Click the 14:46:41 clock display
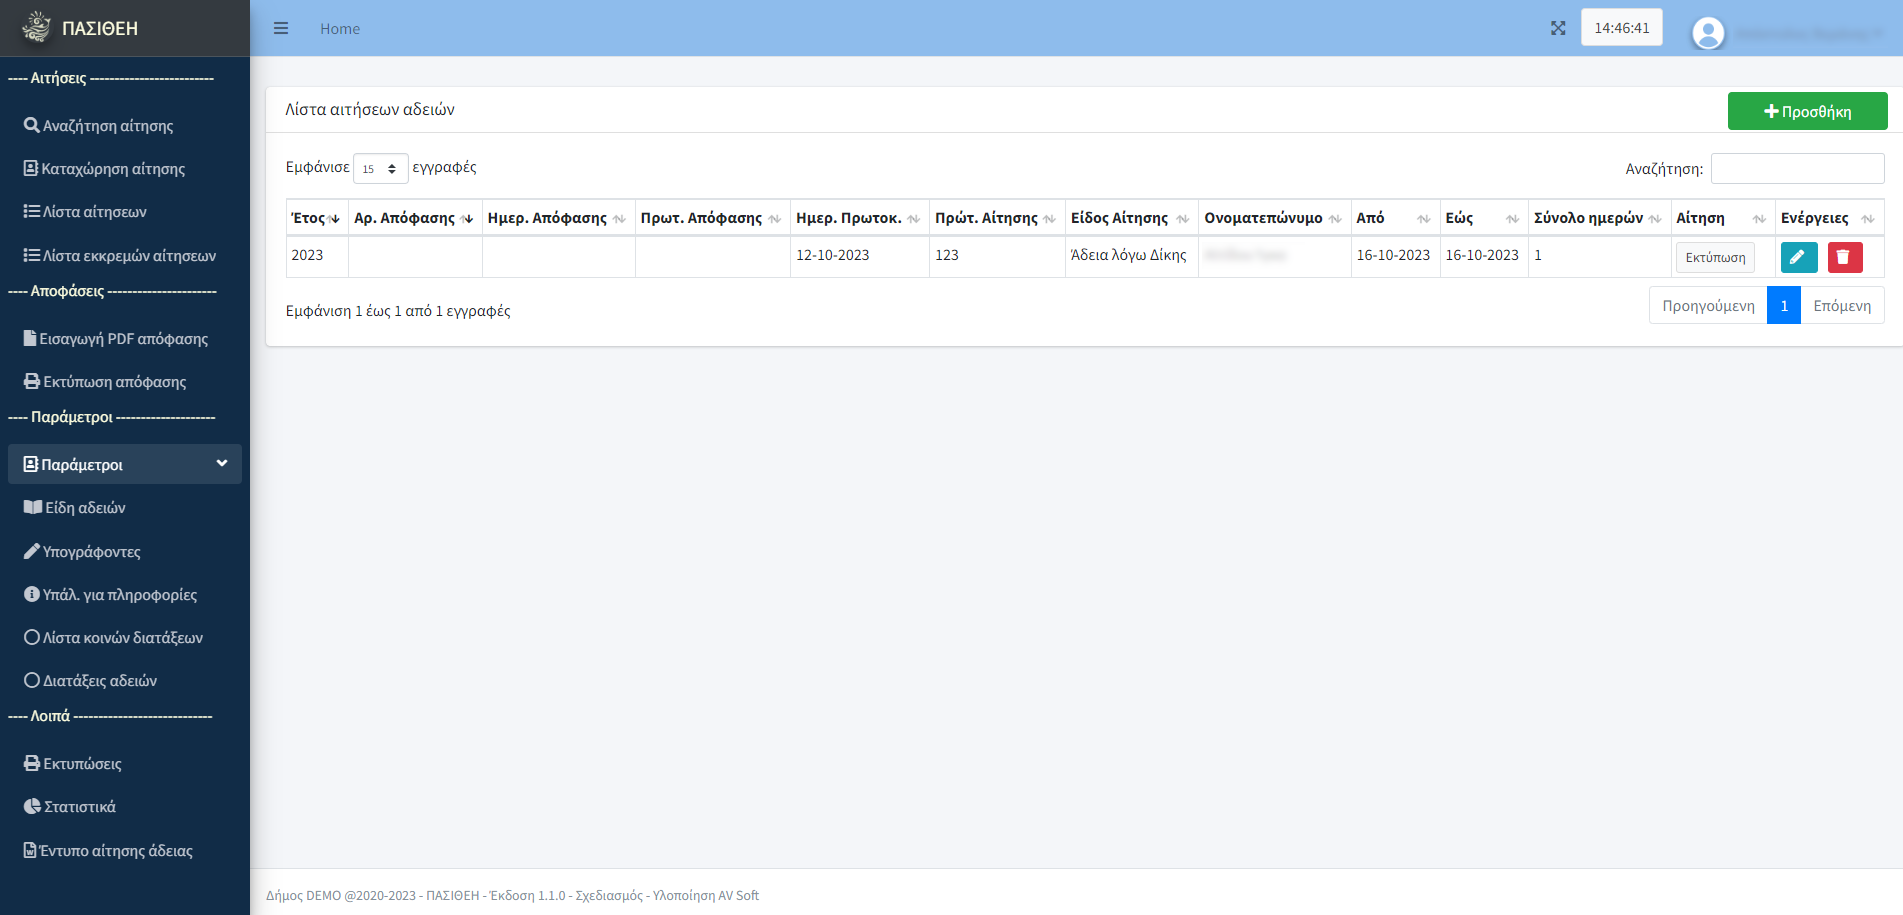1903x915 pixels. (1621, 27)
